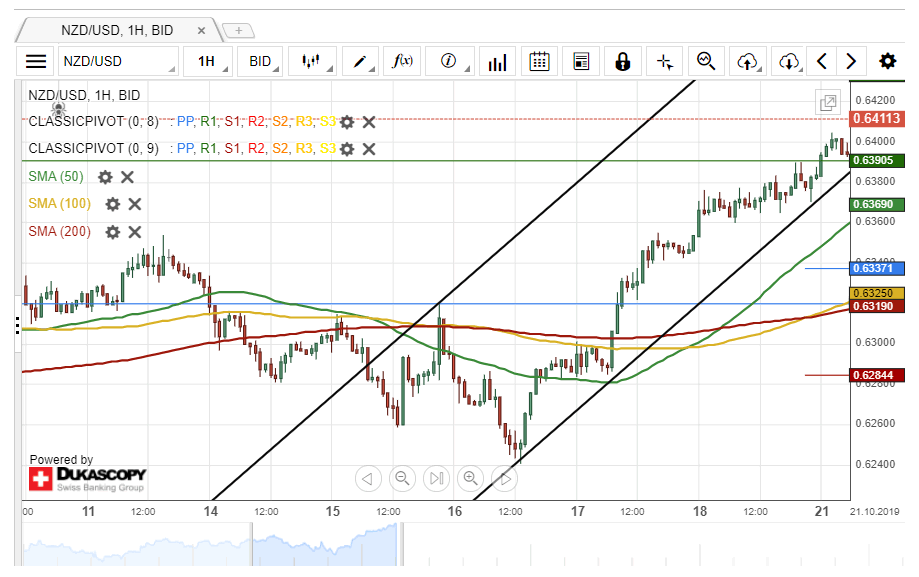Image resolution: width=919 pixels, height=577 pixels.
Task: Click the highlighted range in overview navigator
Action: (x=324, y=544)
